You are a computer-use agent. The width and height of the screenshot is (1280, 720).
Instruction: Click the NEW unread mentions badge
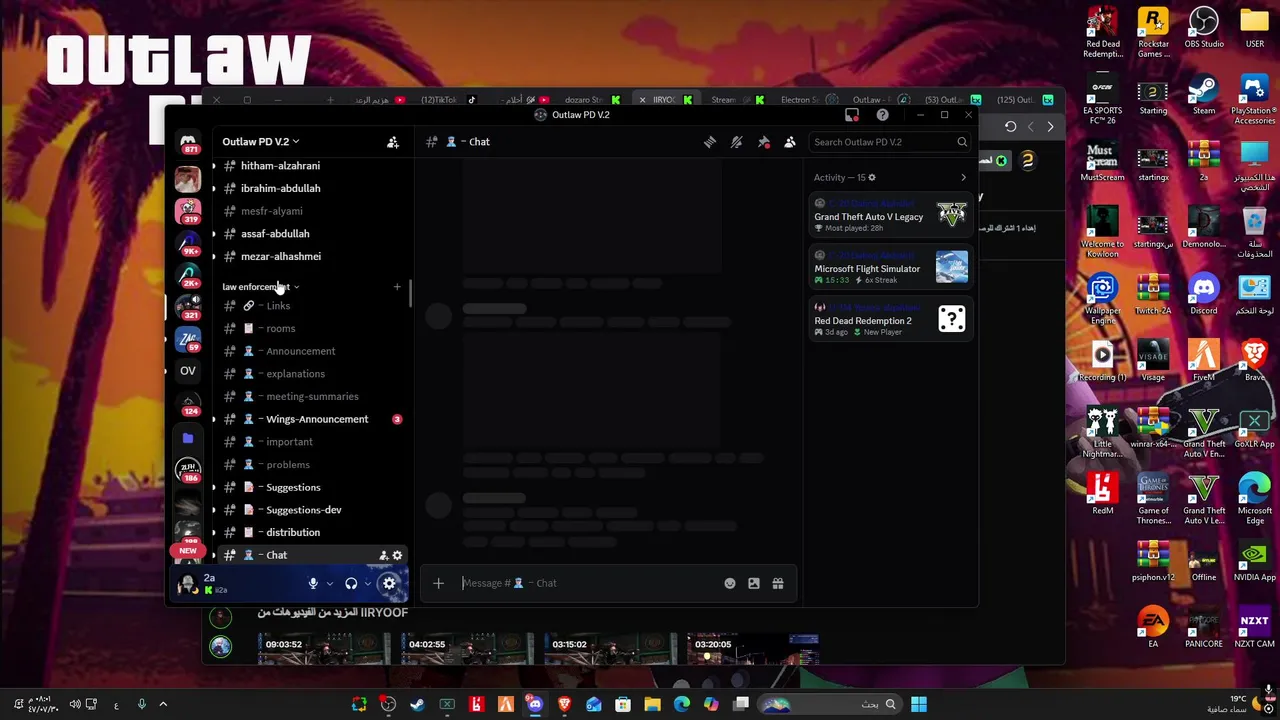tap(188, 551)
